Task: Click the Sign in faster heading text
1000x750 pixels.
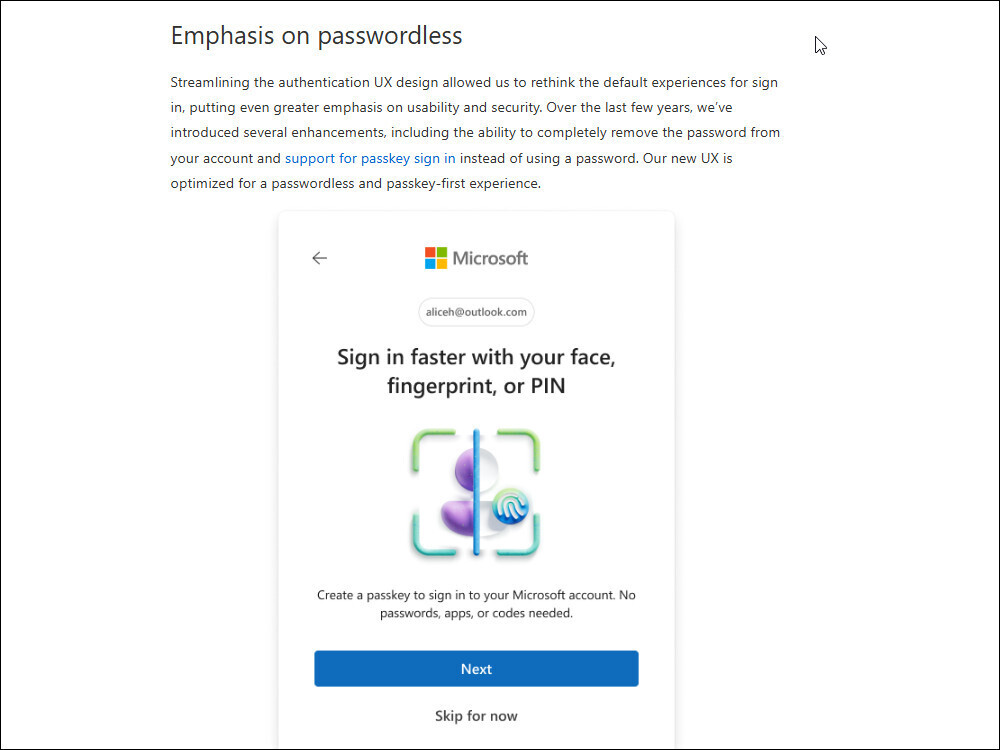Action: pyautogui.click(x=476, y=371)
